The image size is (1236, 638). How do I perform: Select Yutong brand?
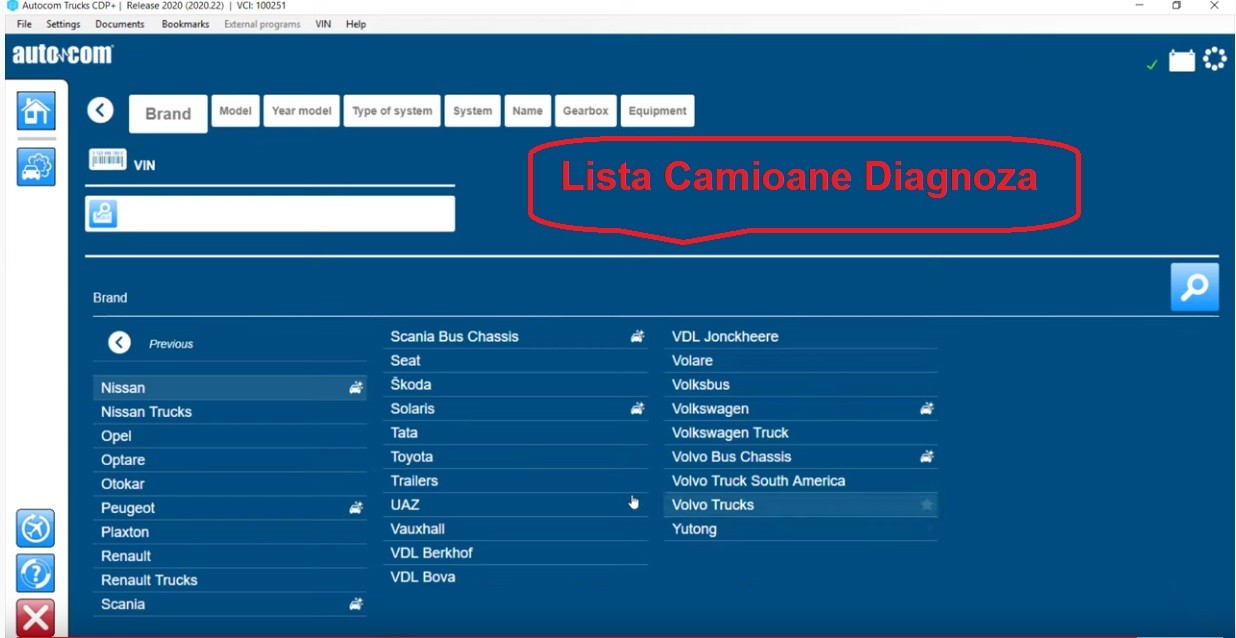[x=801, y=529]
